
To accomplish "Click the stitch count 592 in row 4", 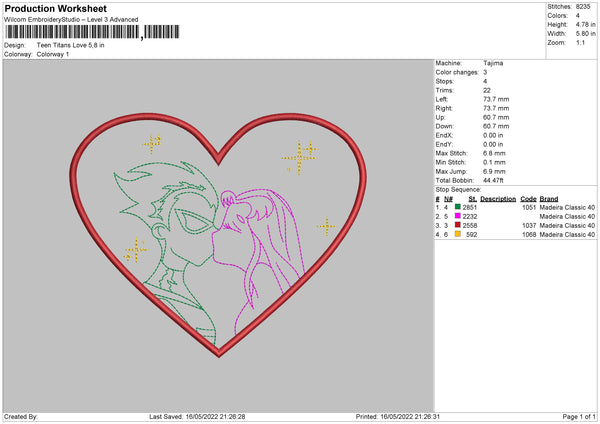I will (471, 235).
